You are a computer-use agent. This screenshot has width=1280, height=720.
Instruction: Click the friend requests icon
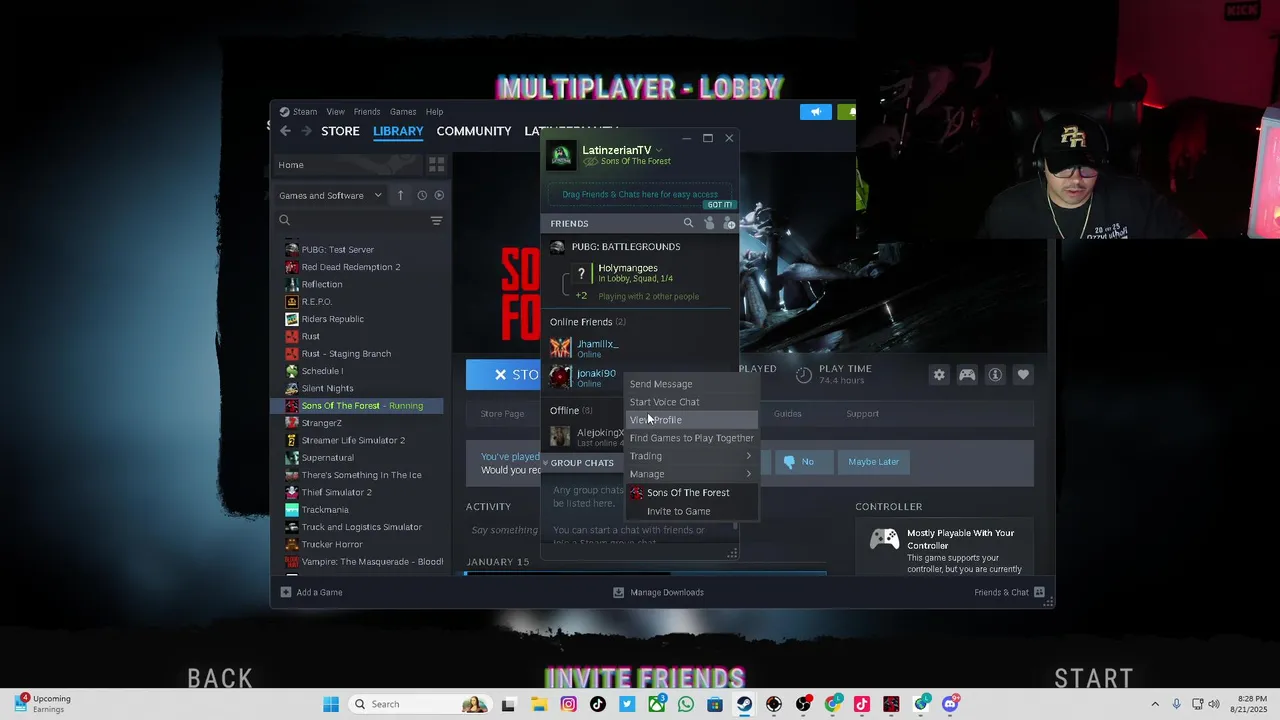click(709, 223)
